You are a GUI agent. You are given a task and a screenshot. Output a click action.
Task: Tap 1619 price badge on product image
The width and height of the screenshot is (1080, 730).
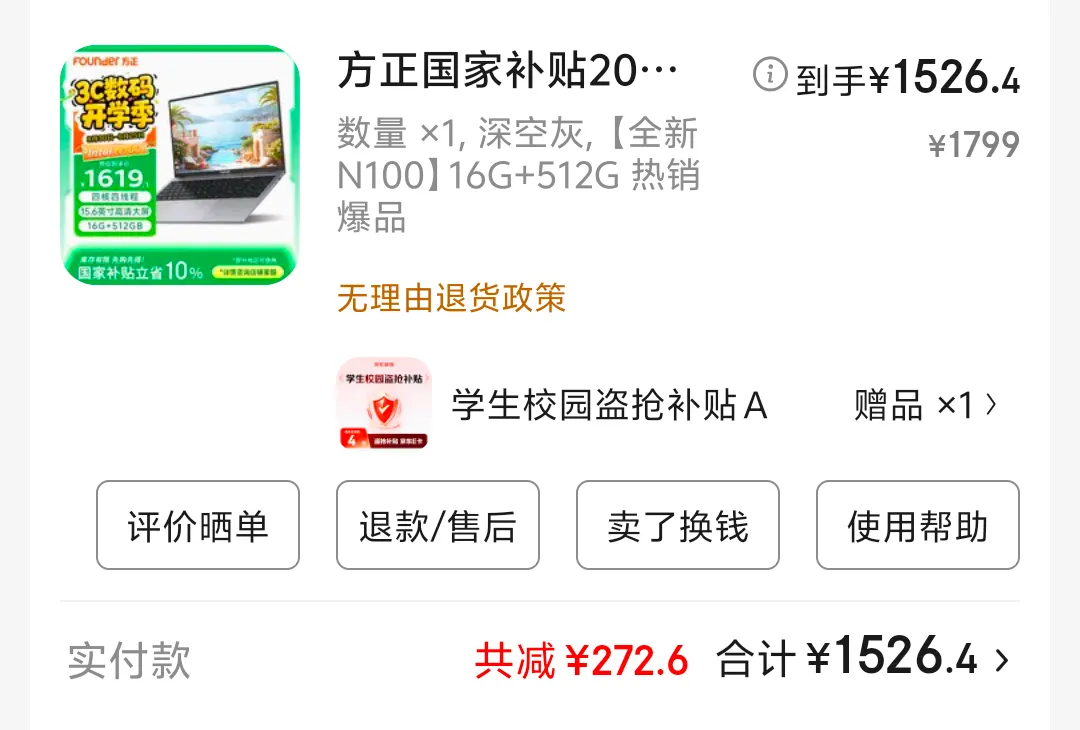[x=114, y=179]
